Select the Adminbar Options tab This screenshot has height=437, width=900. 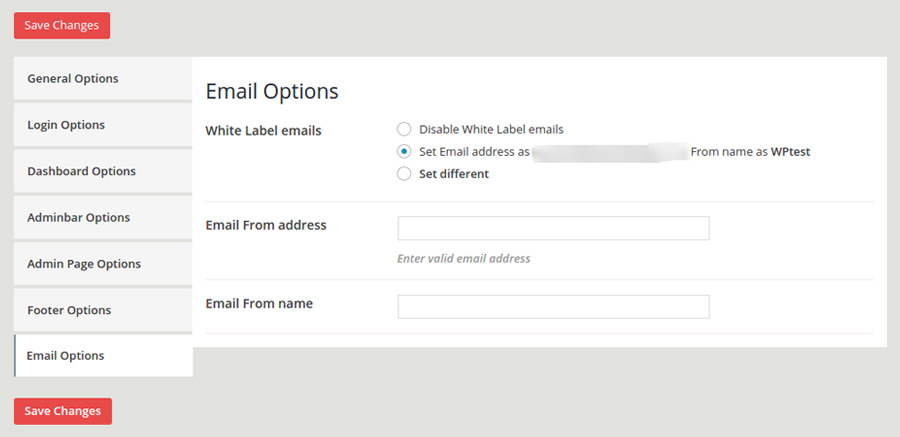(x=79, y=218)
